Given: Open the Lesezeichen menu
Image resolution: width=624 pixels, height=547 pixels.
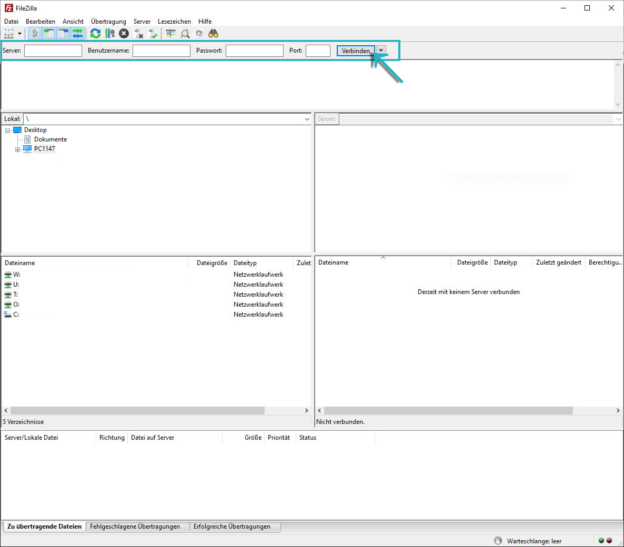Looking at the screenshot, I should coord(174,21).
